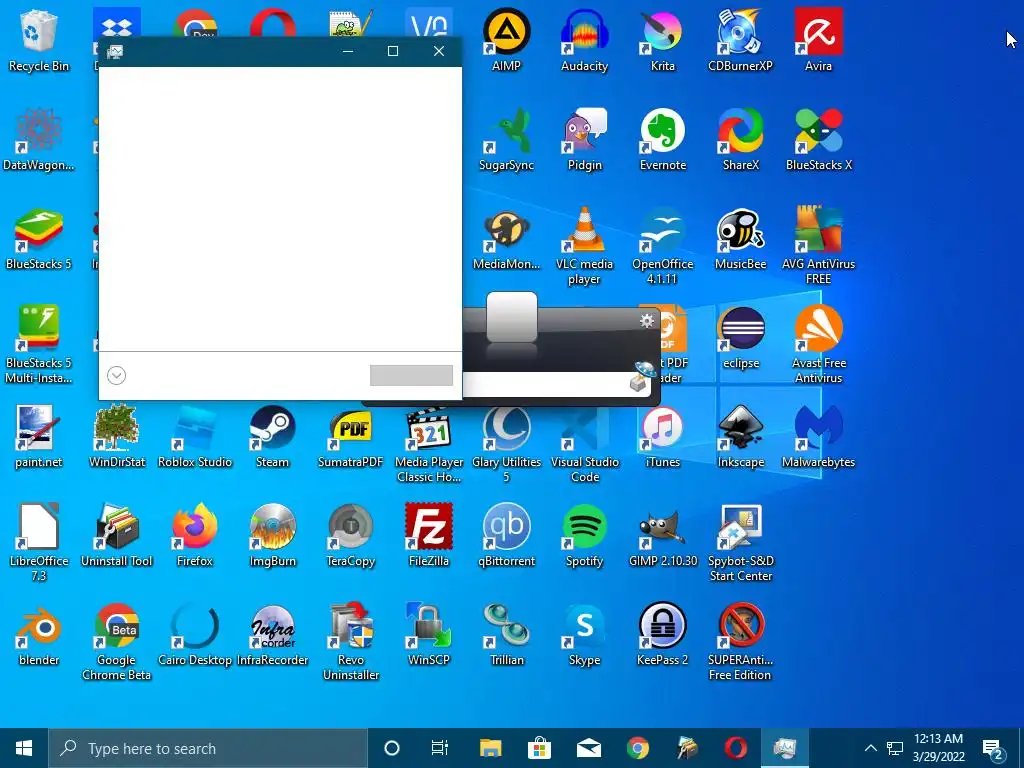
Task: Show hidden tray icons chevron
Action: pos(871,748)
